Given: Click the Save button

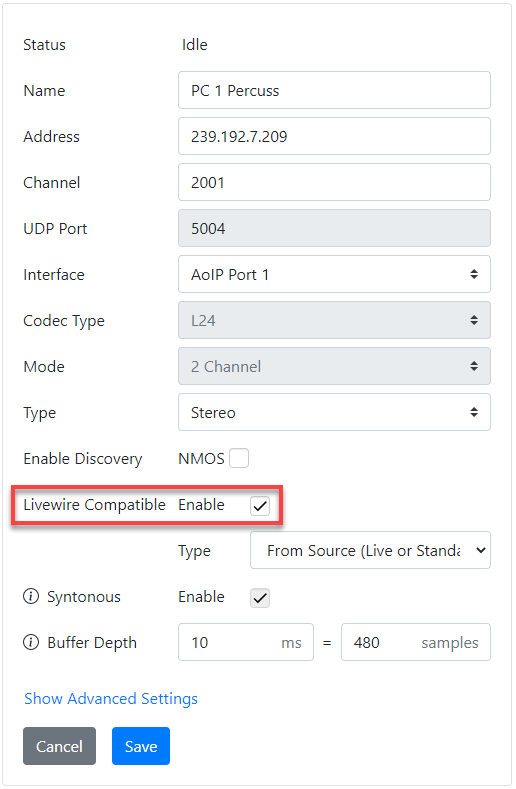Looking at the screenshot, I should click(141, 746).
